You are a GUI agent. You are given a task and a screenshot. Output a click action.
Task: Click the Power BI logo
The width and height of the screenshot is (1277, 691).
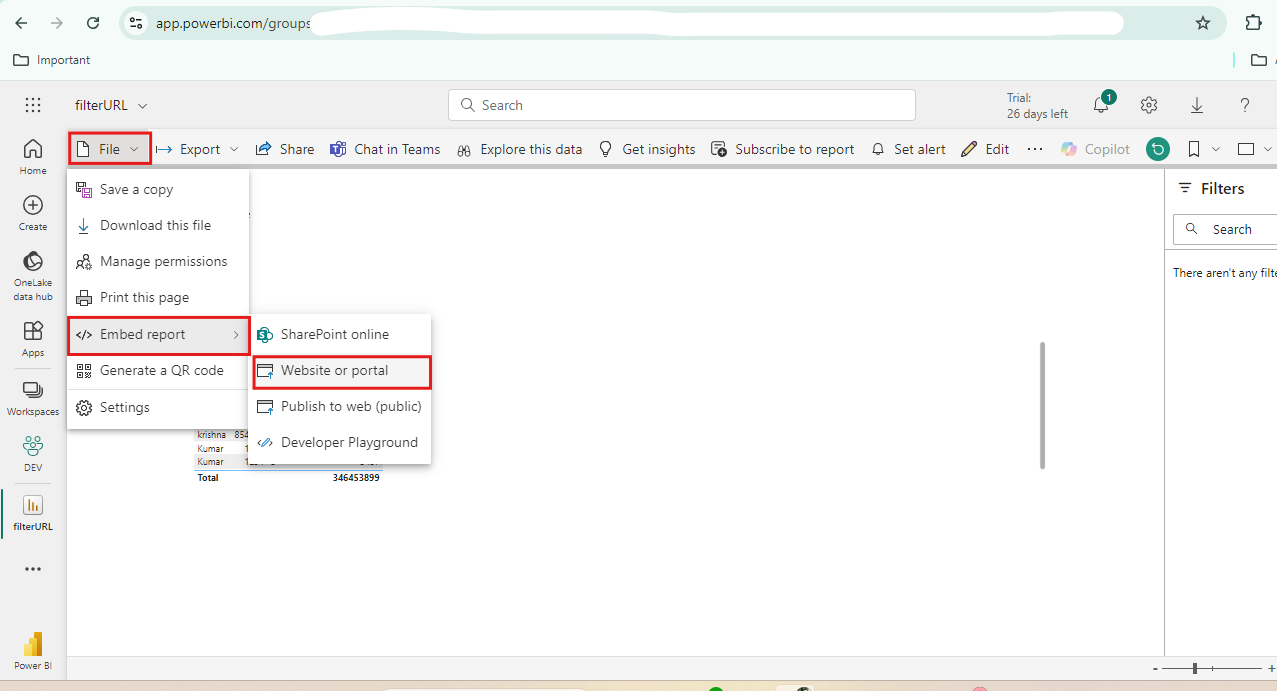[x=33, y=651]
